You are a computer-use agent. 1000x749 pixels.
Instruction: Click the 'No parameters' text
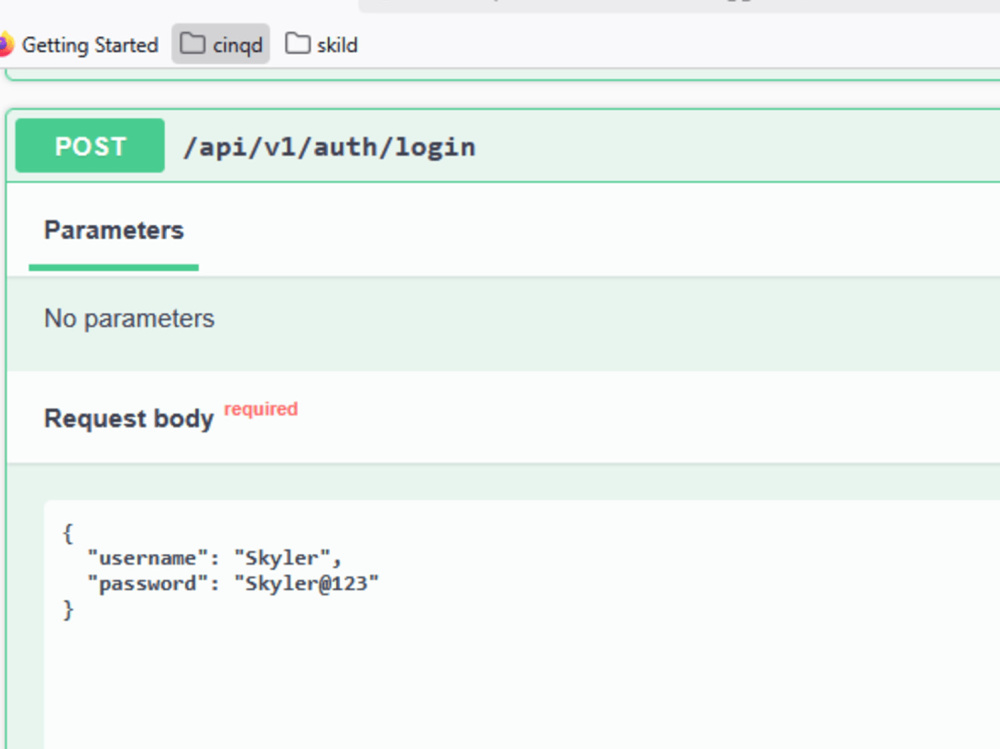tap(129, 318)
